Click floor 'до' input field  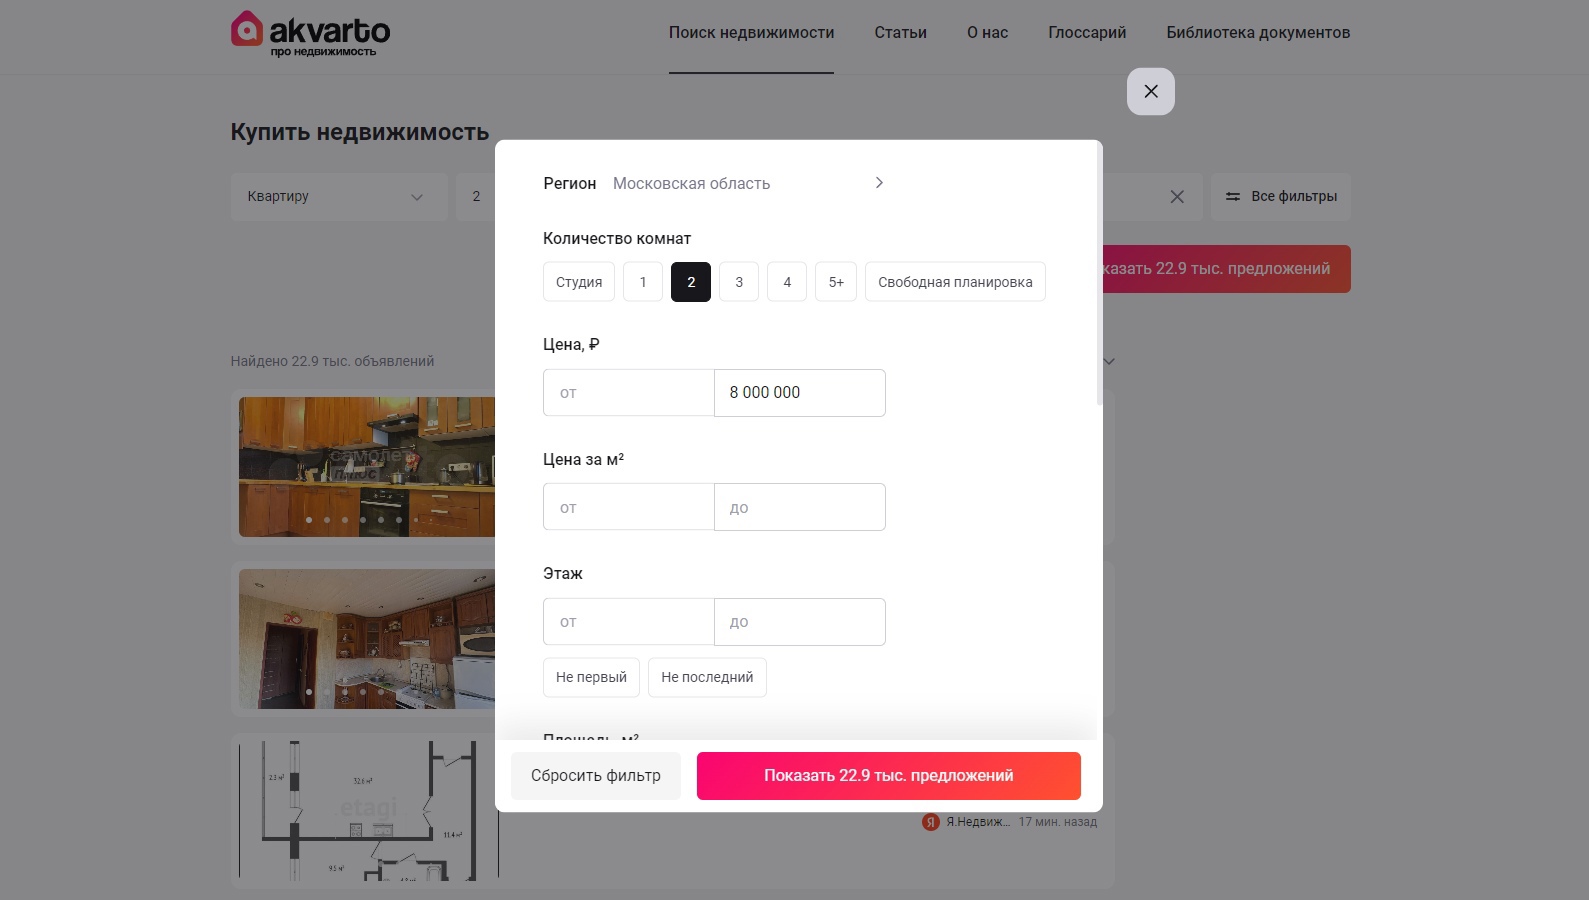(800, 622)
